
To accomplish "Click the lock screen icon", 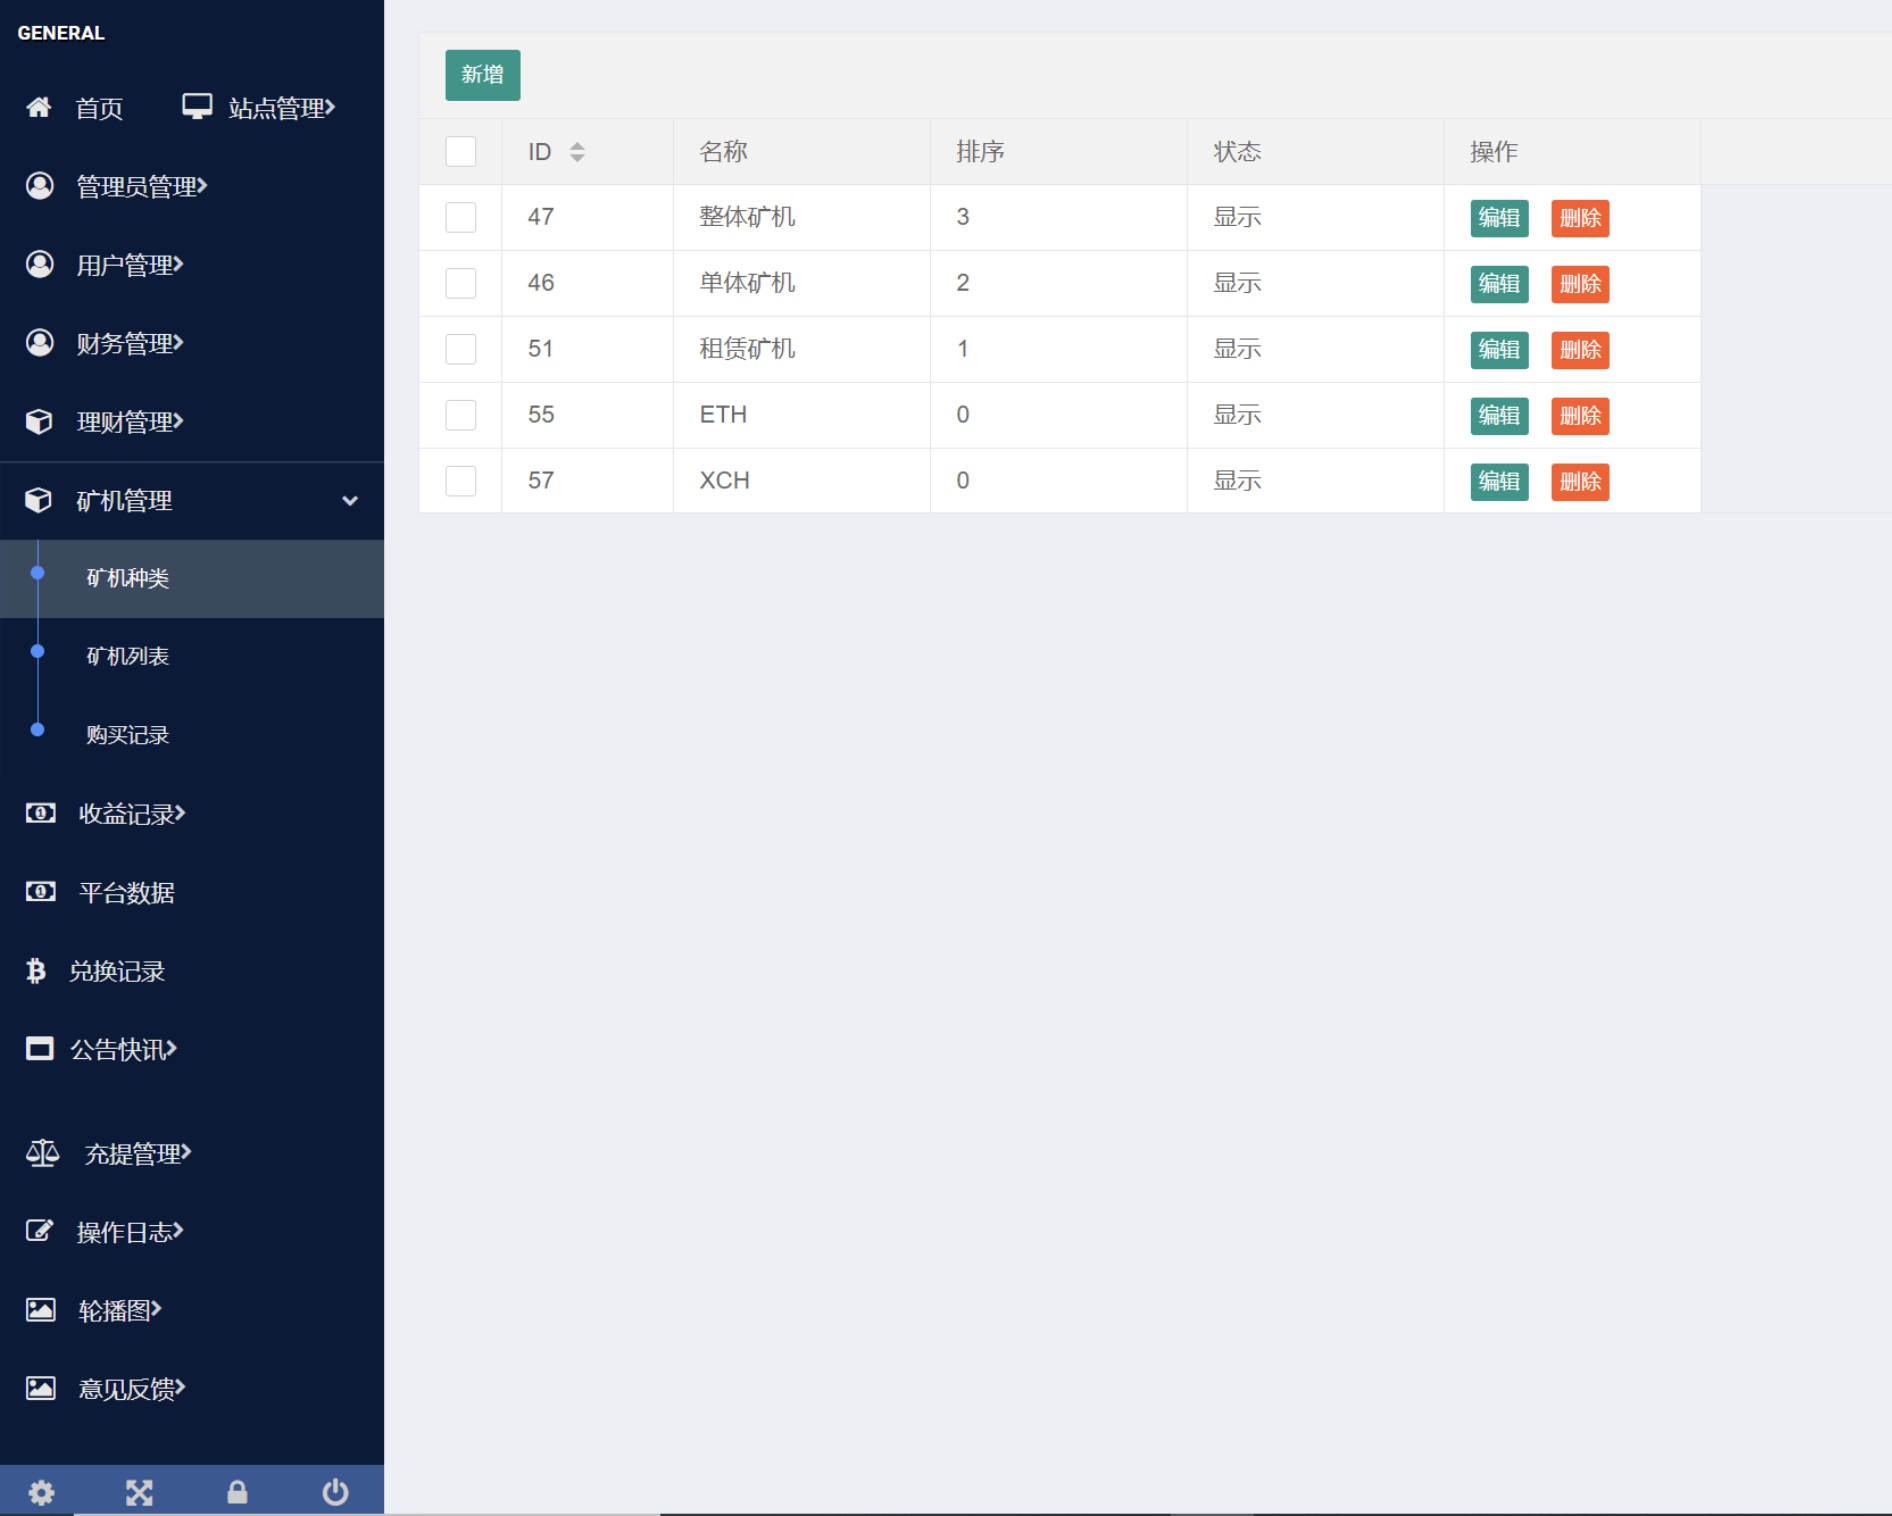I will [x=237, y=1492].
